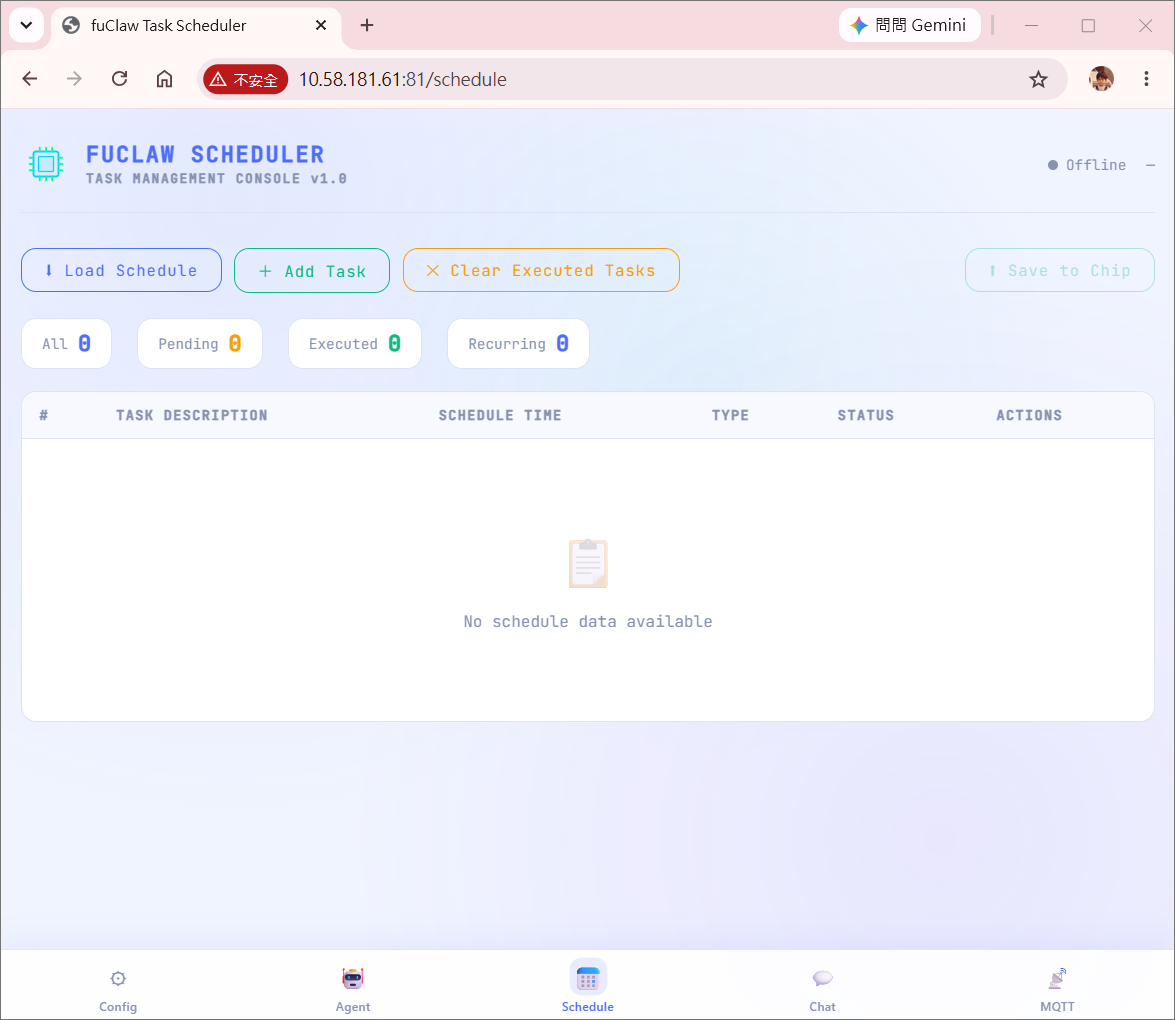
Task: Add a new task with Add Task
Action: [312, 271]
